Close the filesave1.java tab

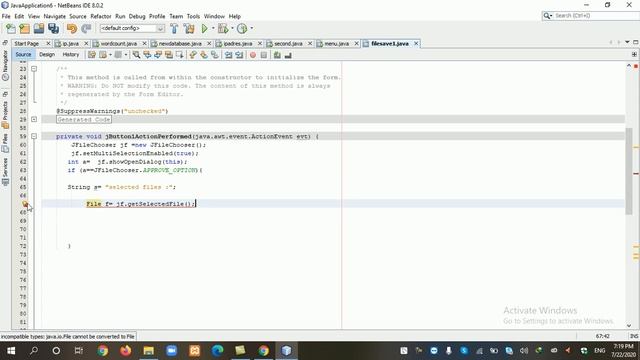[416, 43]
